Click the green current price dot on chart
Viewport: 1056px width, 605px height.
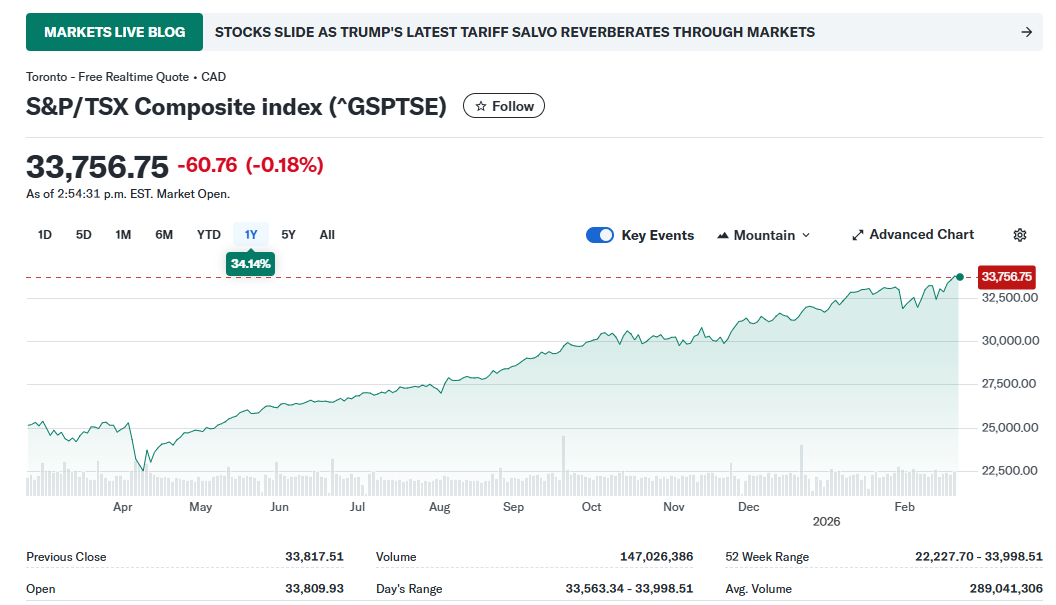(x=960, y=277)
